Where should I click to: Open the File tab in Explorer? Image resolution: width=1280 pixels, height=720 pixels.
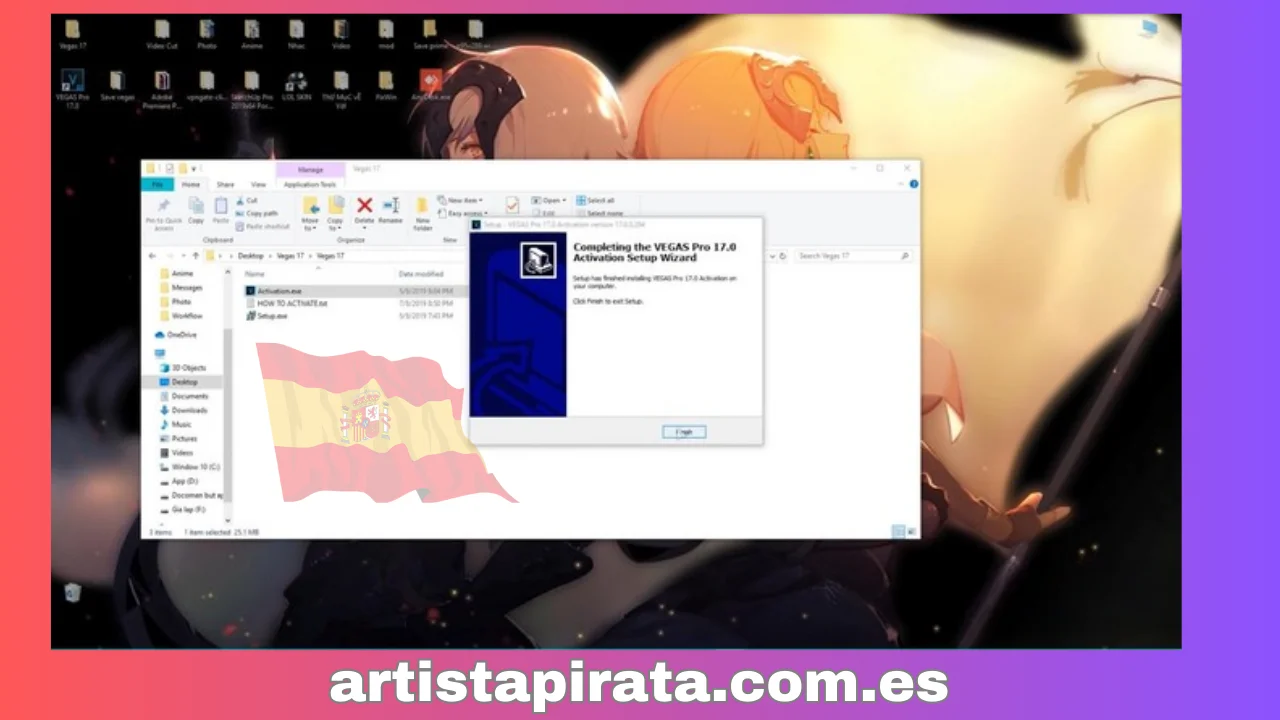tap(157, 184)
